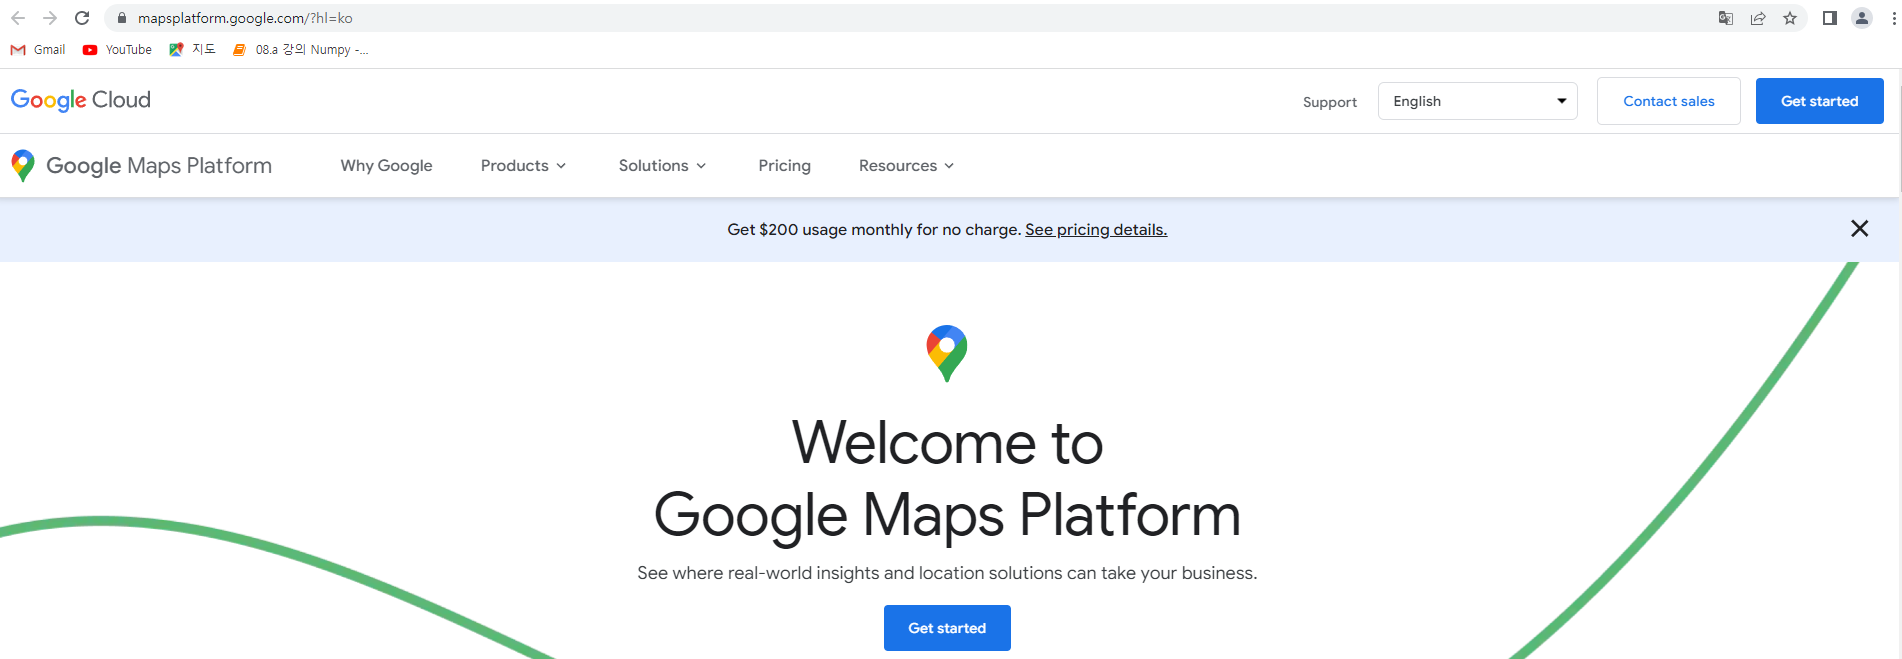Viewport: 1902px width, 659px height.
Task: Follow the See pricing details link
Action: 1096,230
